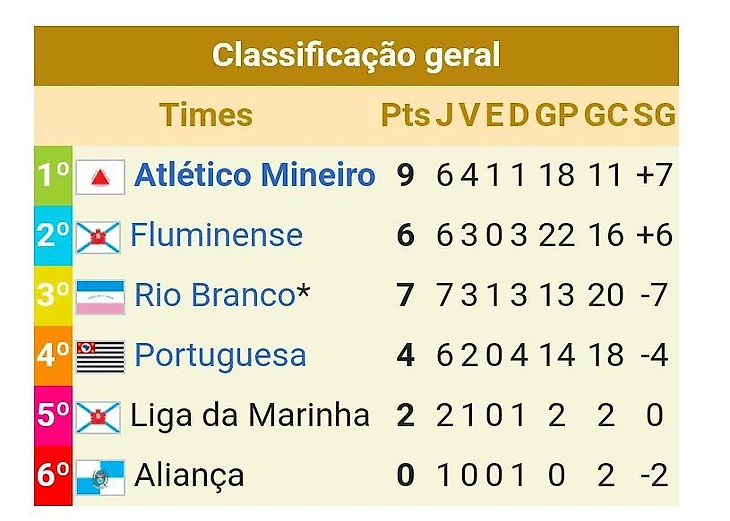Image resolution: width=730 pixels, height=521 pixels.
Task: Open the Portuguesa team link
Action: point(220,356)
